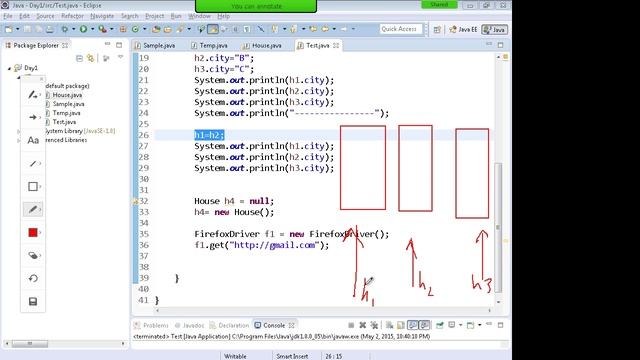640x360 pixels.
Task: Click the undo annotation icon
Action: coord(33,278)
